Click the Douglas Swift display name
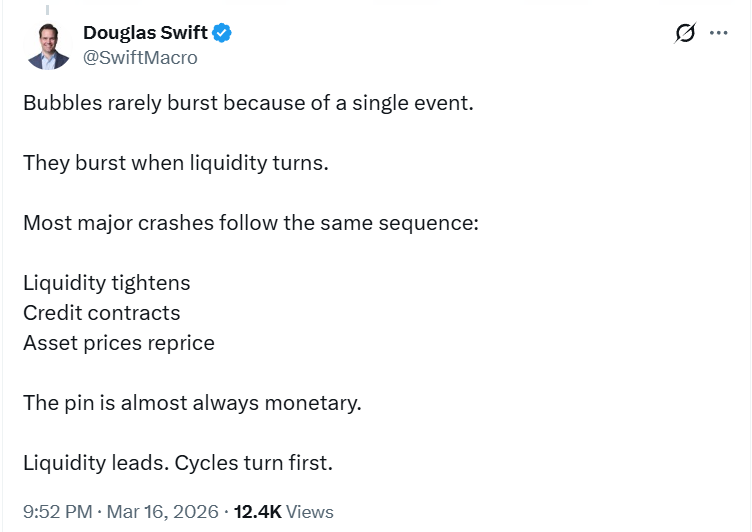 [x=145, y=34]
